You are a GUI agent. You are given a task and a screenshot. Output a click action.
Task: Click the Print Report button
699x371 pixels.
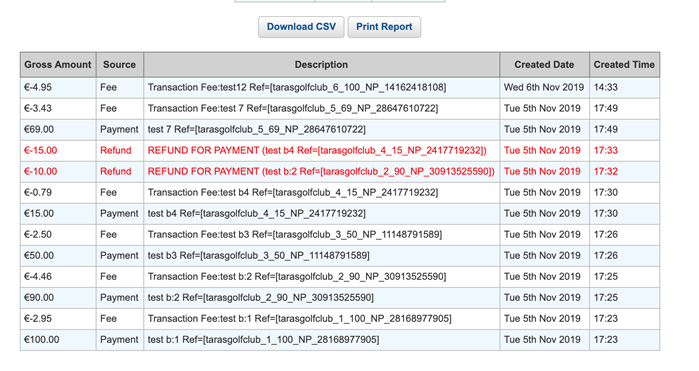click(384, 27)
